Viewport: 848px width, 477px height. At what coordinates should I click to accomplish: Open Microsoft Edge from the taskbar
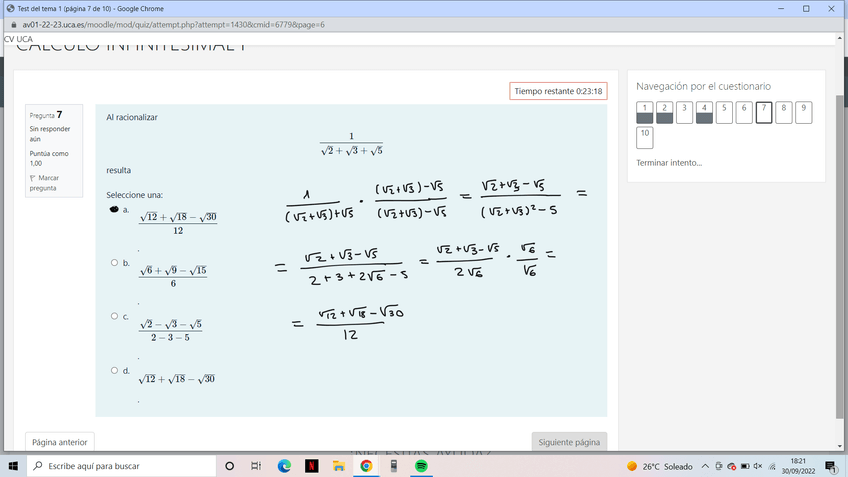pos(284,466)
